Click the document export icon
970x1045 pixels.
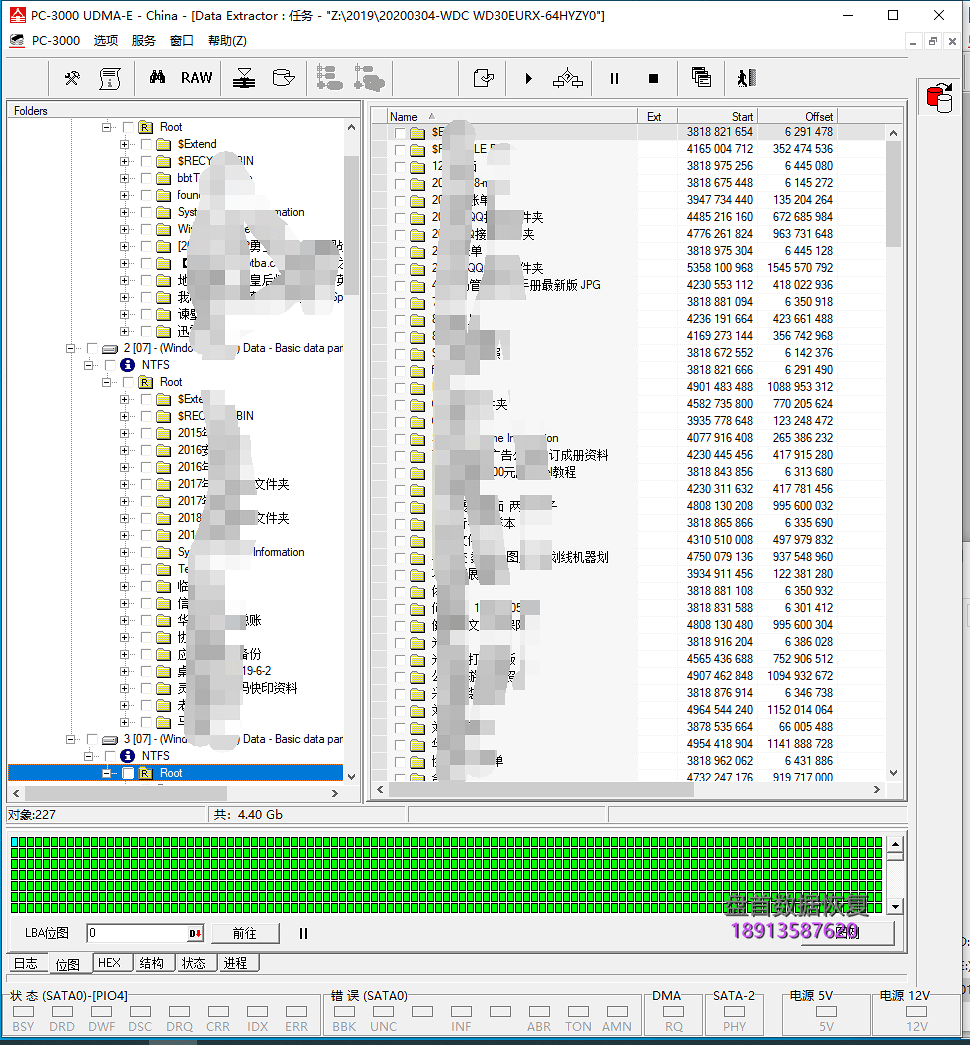point(483,78)
